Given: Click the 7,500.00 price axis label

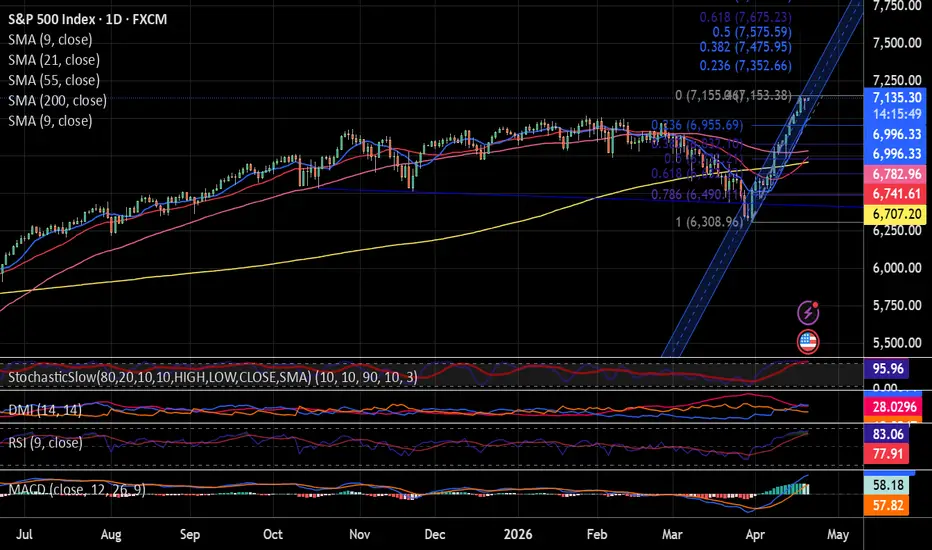Looking at the screenshot, I should point(897,43).
